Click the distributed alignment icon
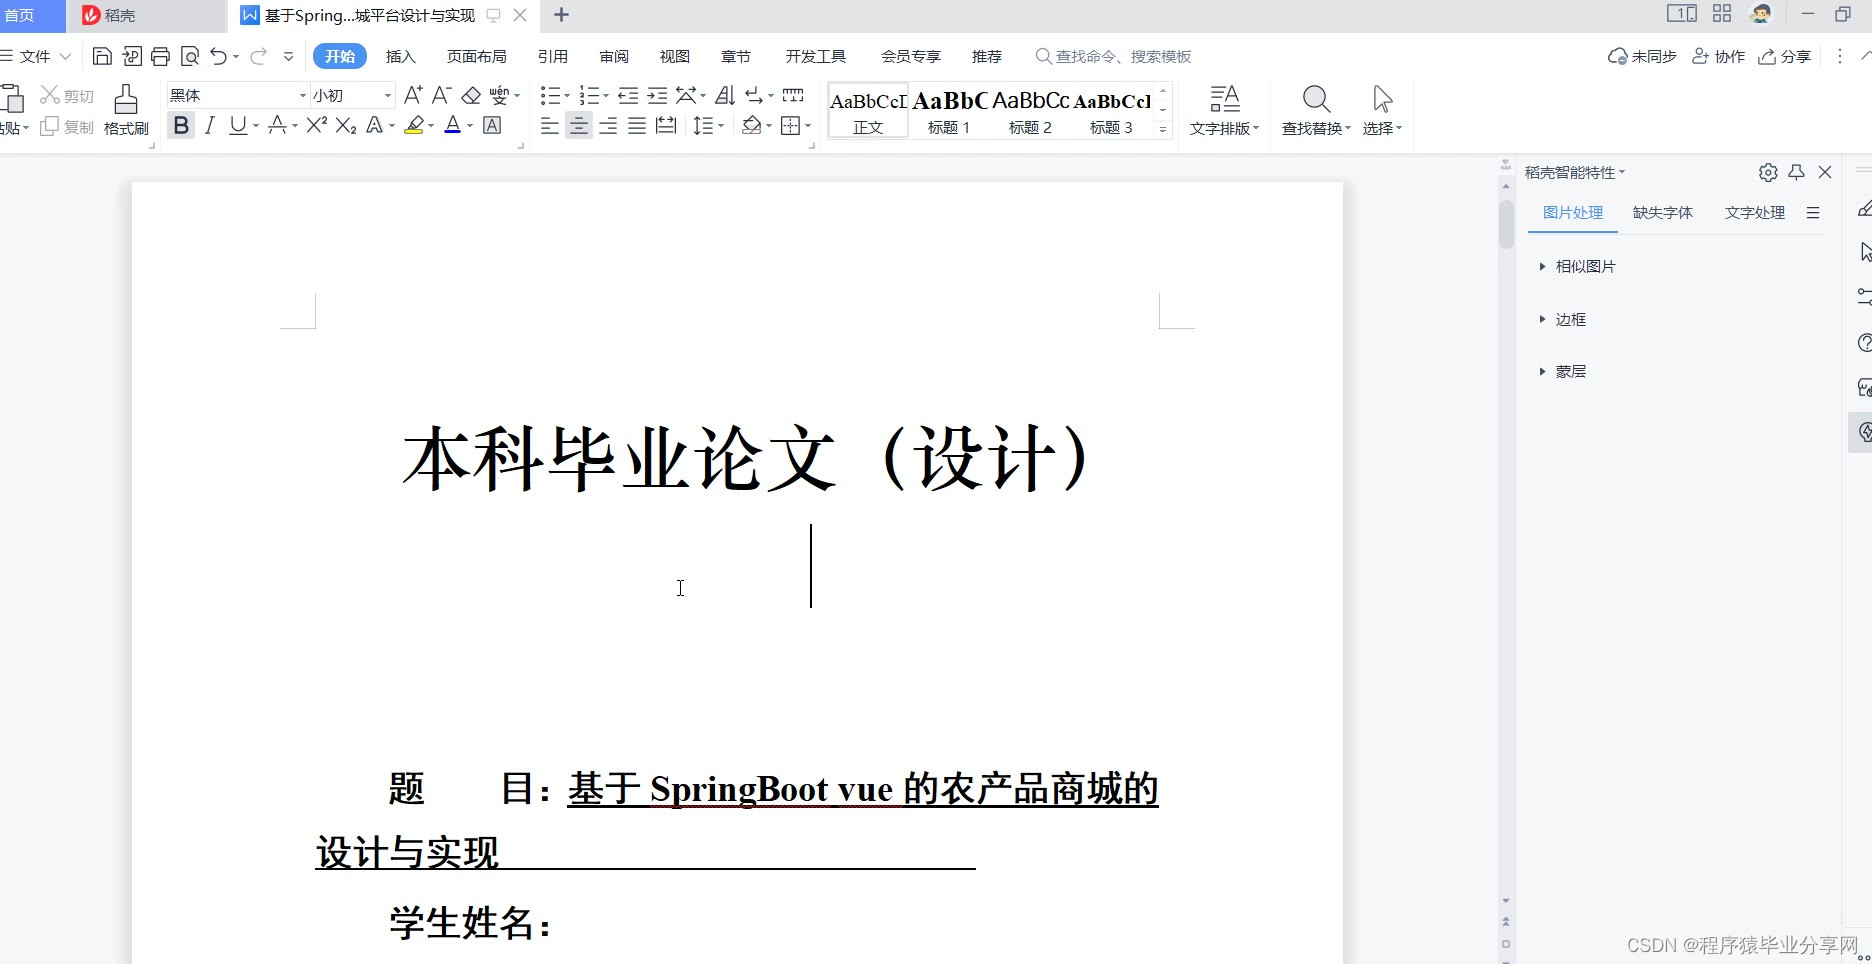The width and height of the screenshot is (1872, 964). point(666,125)
